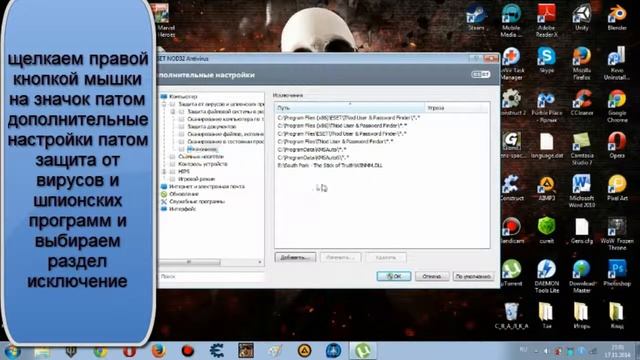
Task: Collapse the Защита от вирусов tree node
Action: 165,104
